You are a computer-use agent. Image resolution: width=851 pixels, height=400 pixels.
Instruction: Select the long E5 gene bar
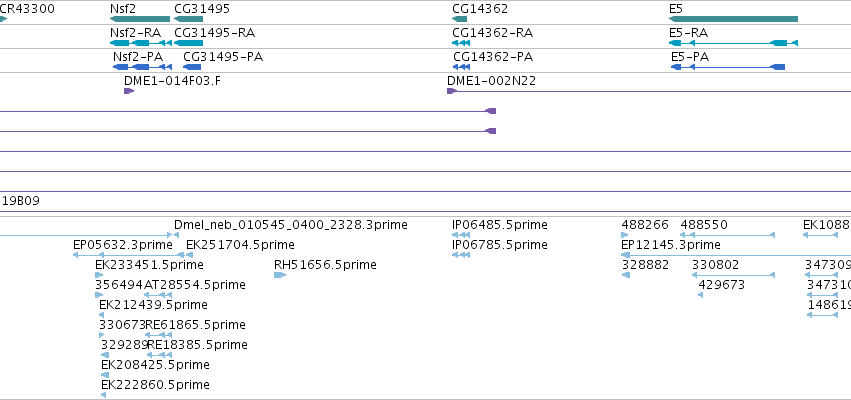[733, 19]
